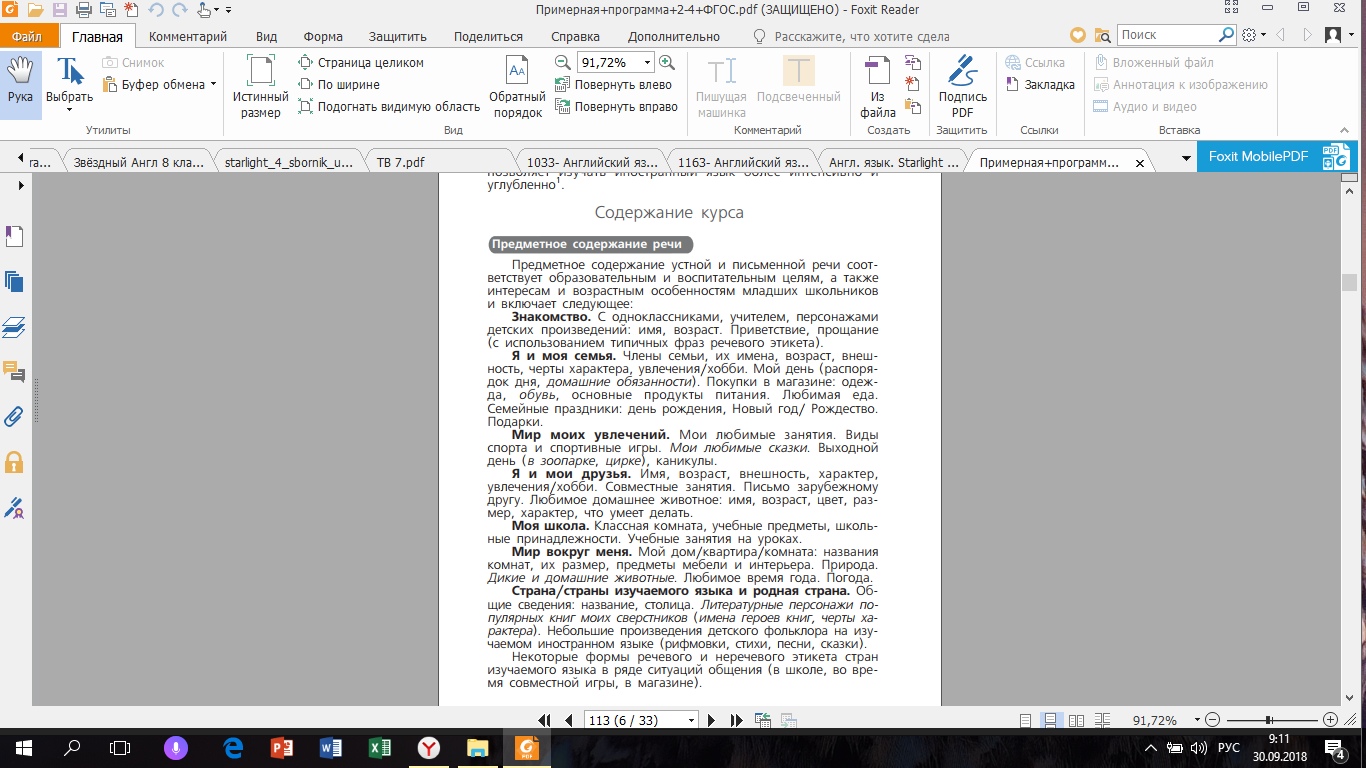Rotate the page with Повернуть влево

[612, 85]
